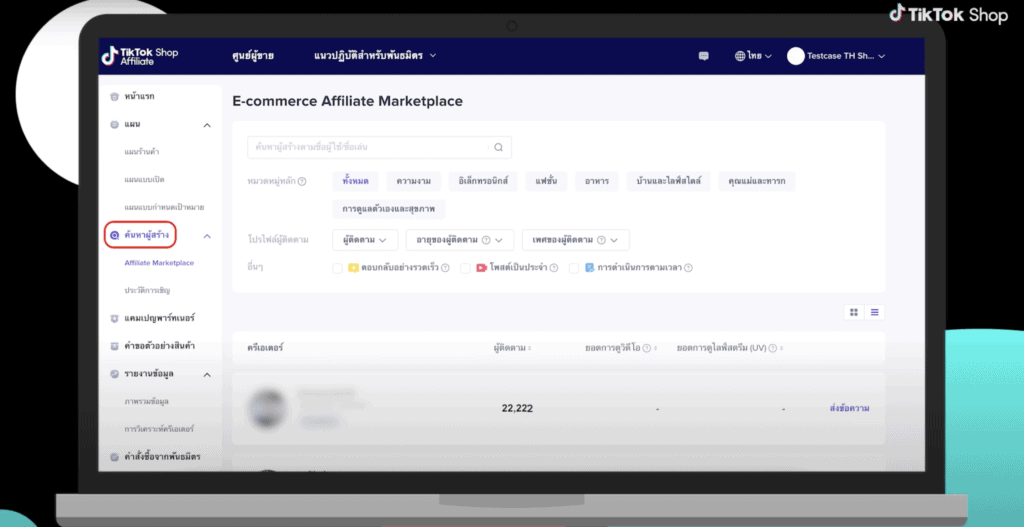Open ประวัติการเชิญ in sidebar
Screen dimensions: 1024x527
click(x=148, y=291)
